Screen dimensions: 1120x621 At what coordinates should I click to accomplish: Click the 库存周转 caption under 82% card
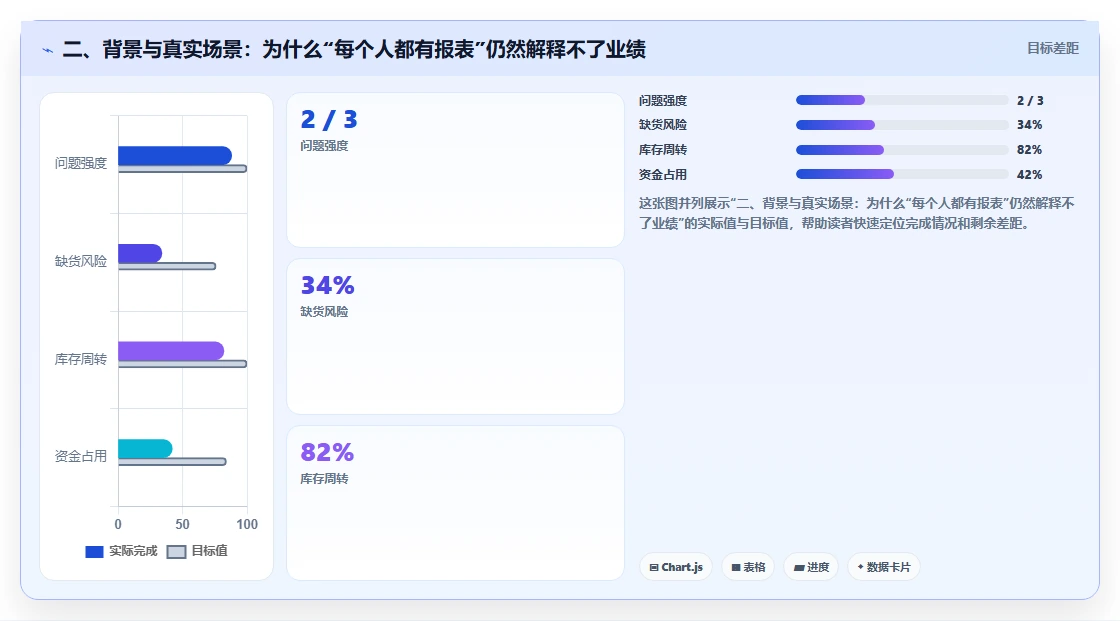point(324,479)
